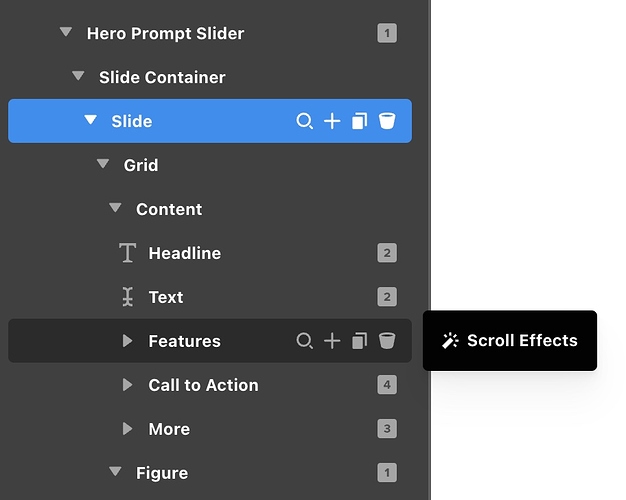
Task: Delete the Slide element with trash icon
Action: [x=387, y=121]
